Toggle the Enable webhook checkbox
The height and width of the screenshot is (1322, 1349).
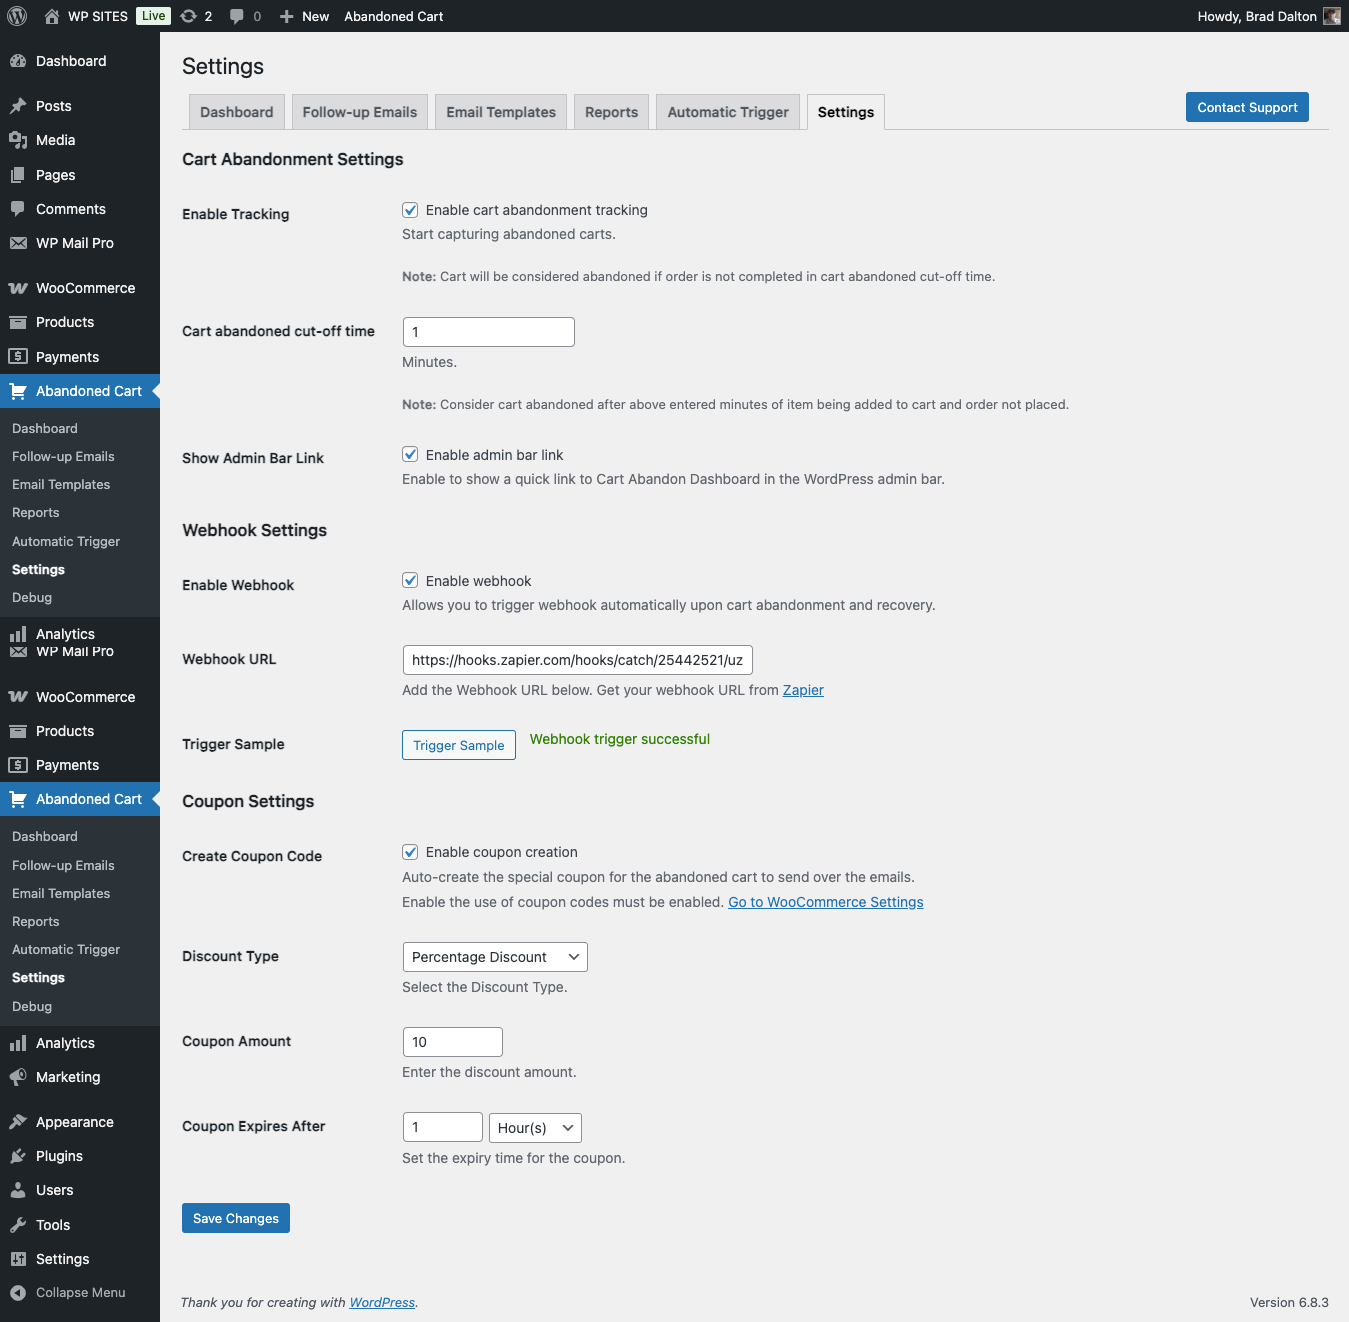pyautogui.click(x=410, y=581)
